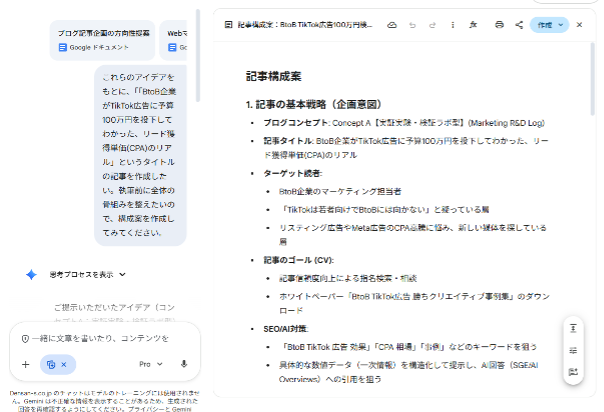
Task: Open the partially visible Web document card
Action: [173, 40]
